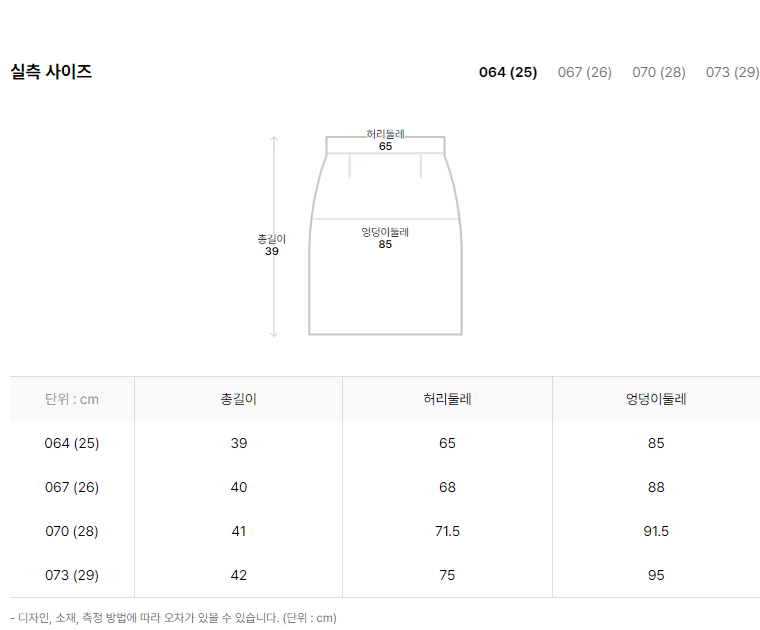Viewport: 760px width, 630px height.
Task: Select the 073 (29) table row label
Action: tap(72, 575)
